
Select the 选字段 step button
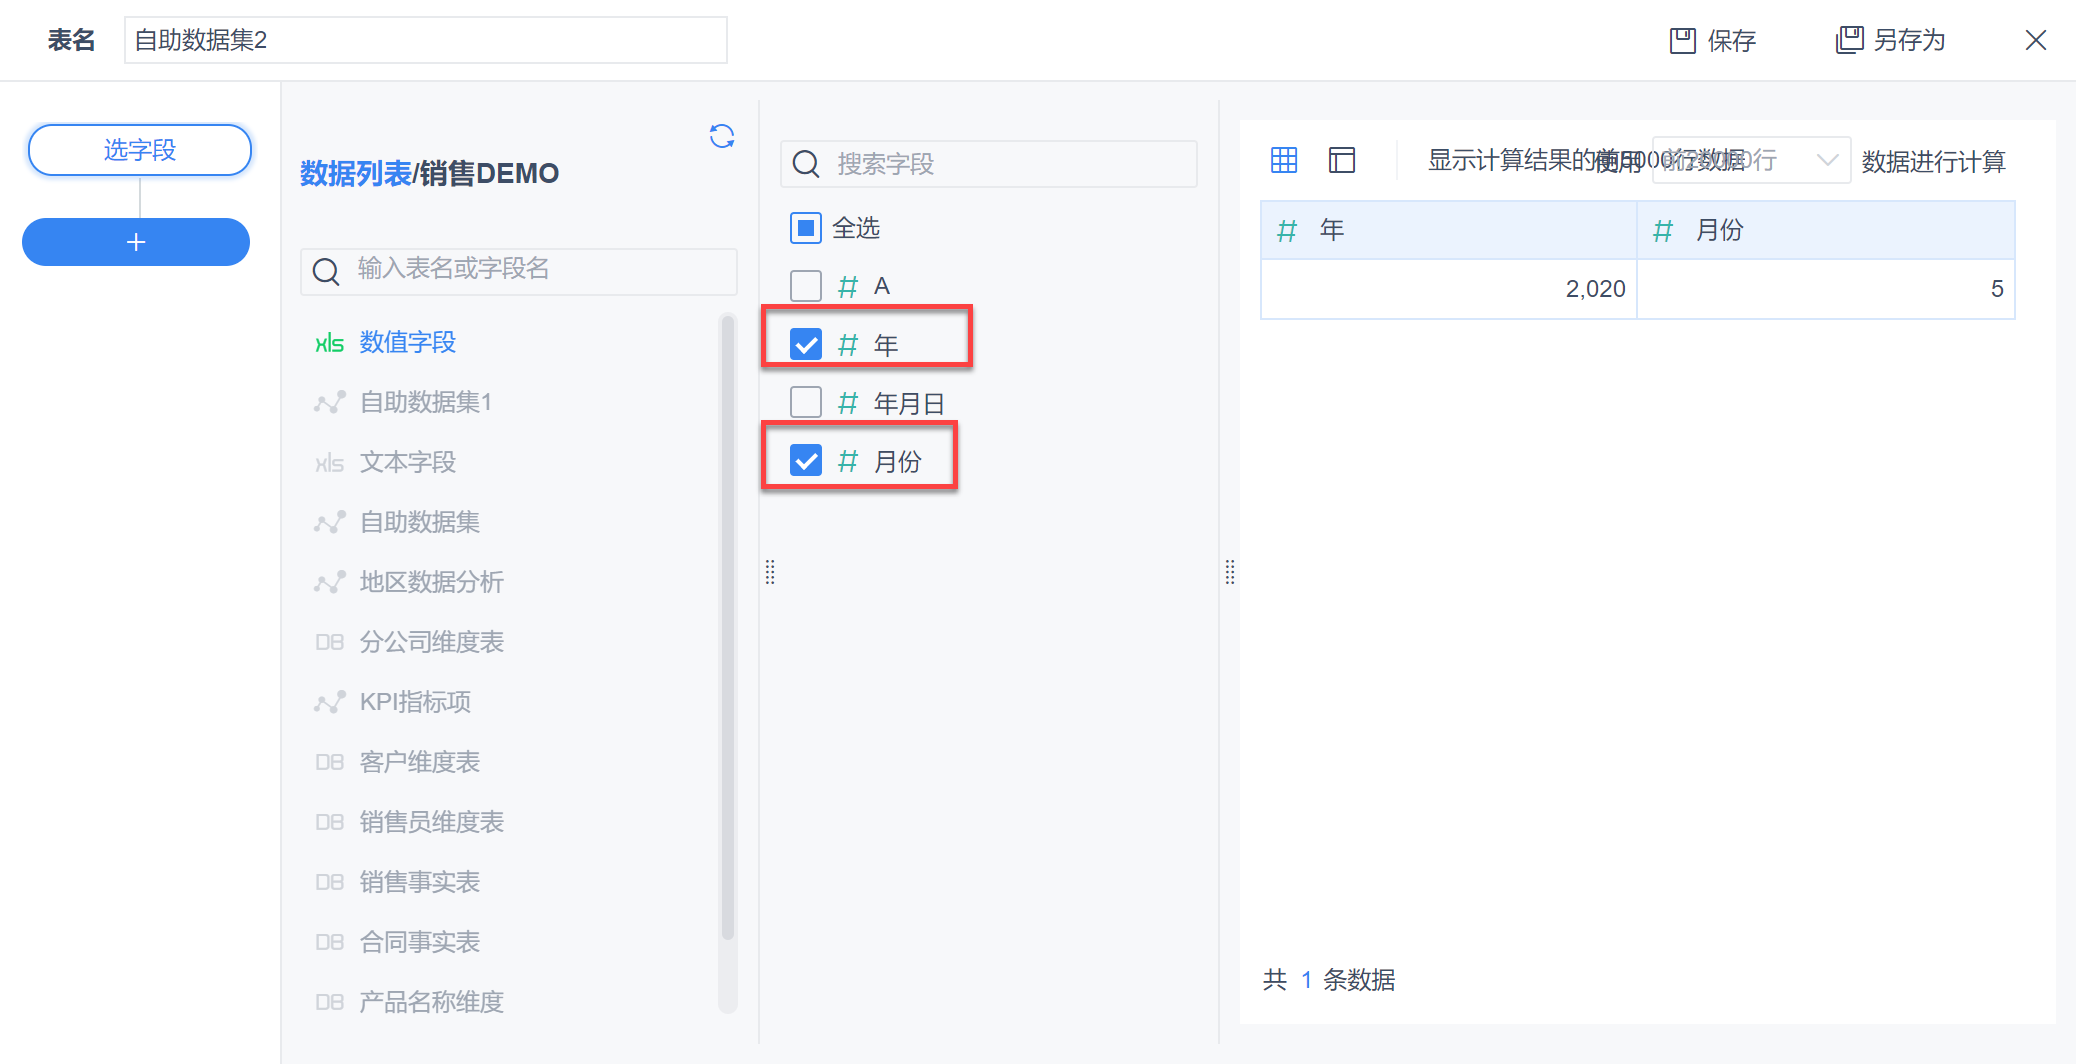[139, 150]
